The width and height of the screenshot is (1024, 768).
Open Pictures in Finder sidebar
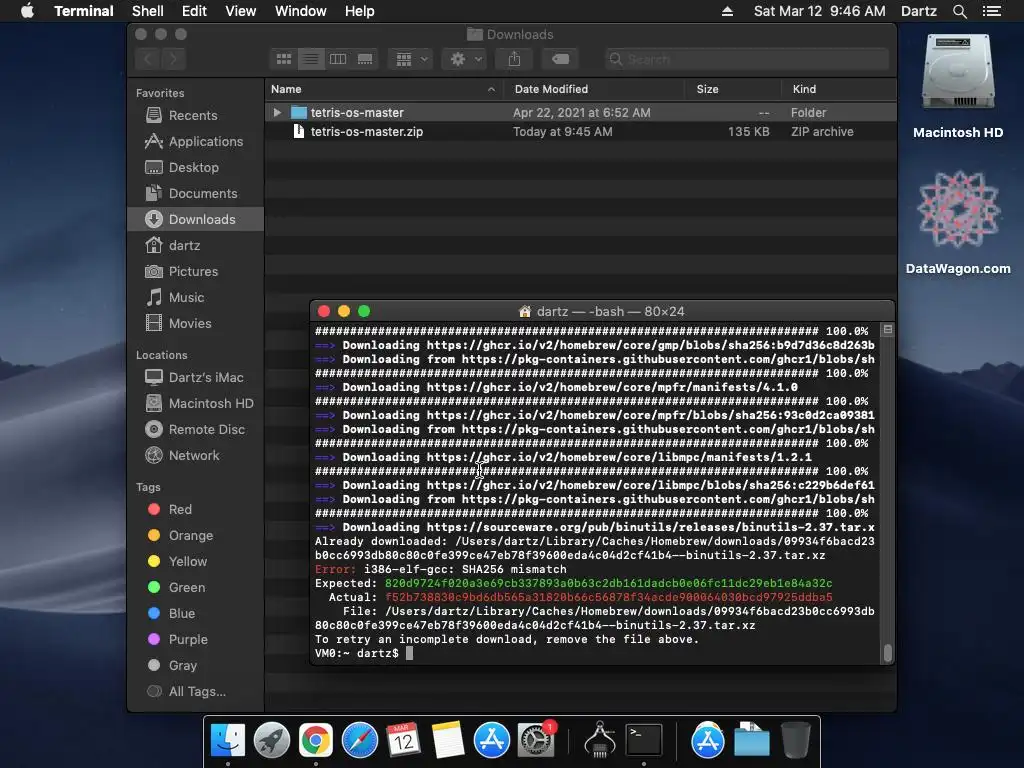pyautogui.click(x=193, y=272)
